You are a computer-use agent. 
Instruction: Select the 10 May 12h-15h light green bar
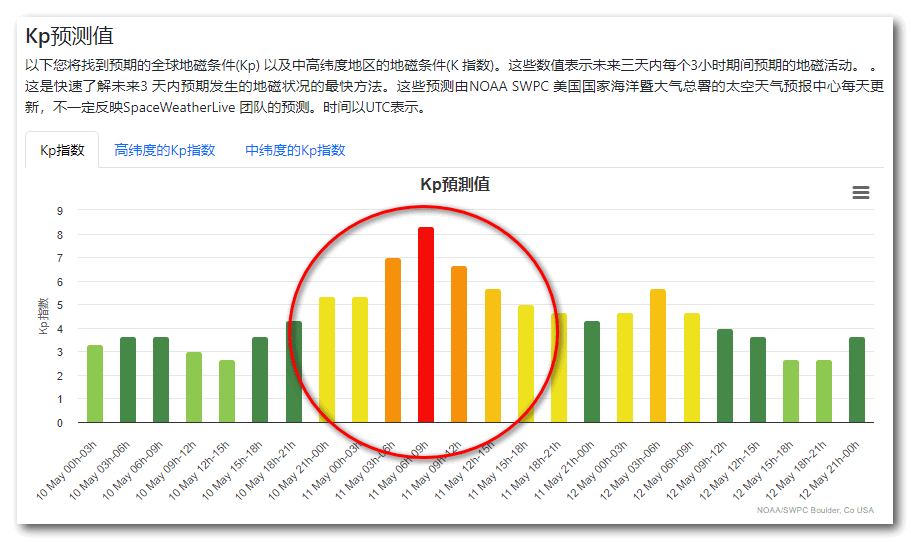(227, 391)
